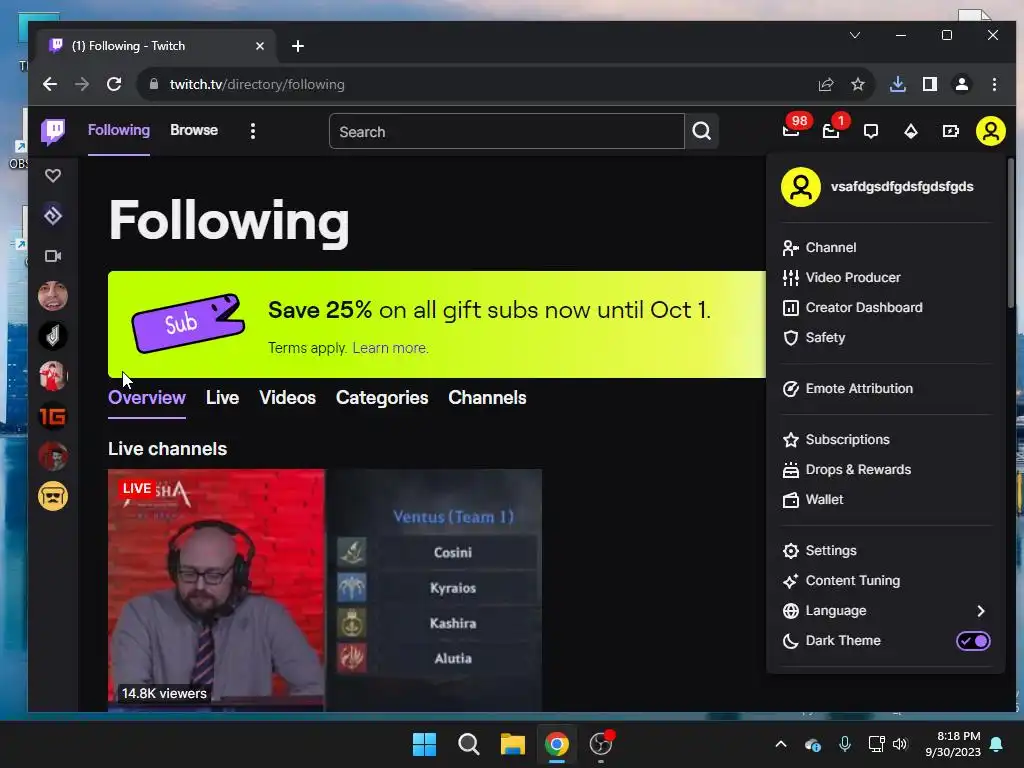Open the dark red avatar sidebar channel
1024x768 pixels.
(53, 456)
